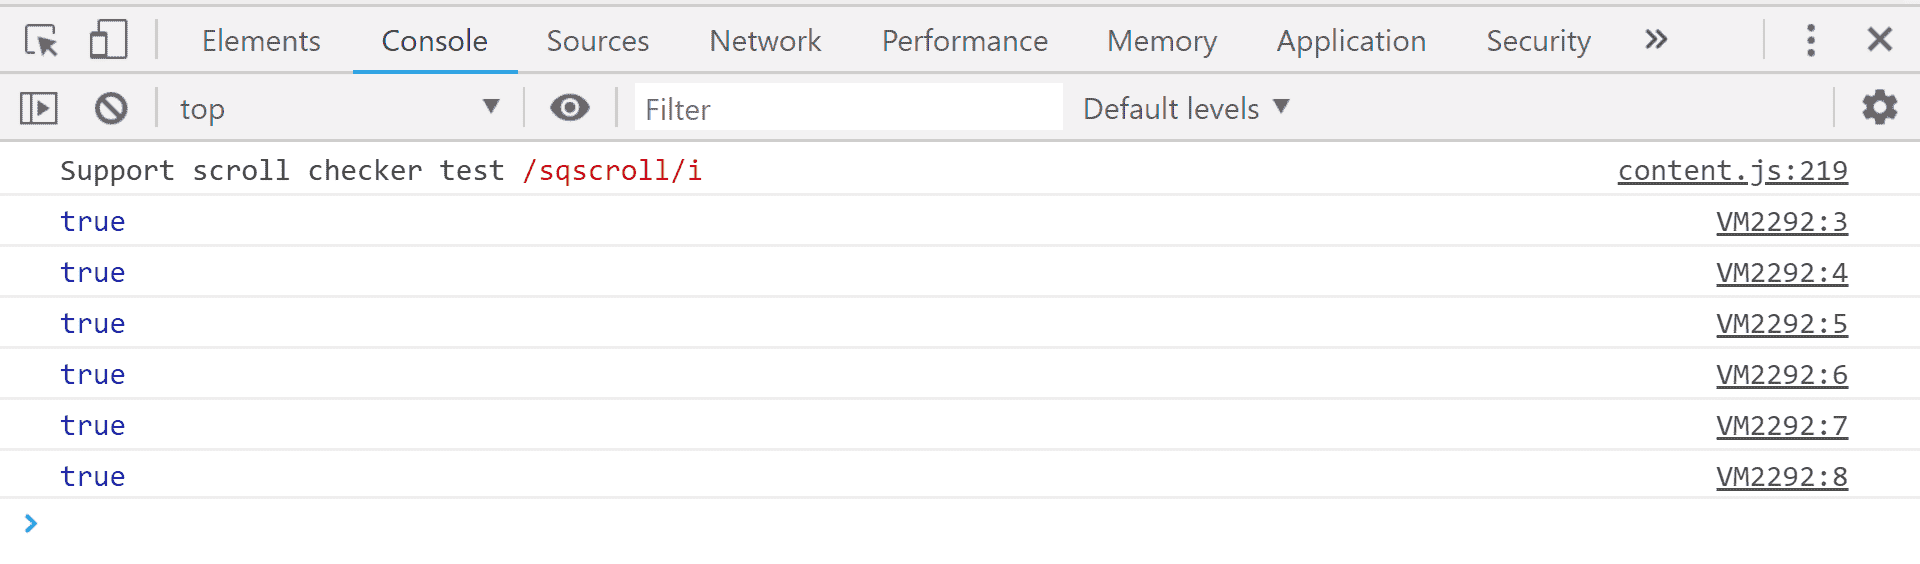Open the DevTools three-dot menu
This screenshot has width=1920, height=564.
(1811, 40)
